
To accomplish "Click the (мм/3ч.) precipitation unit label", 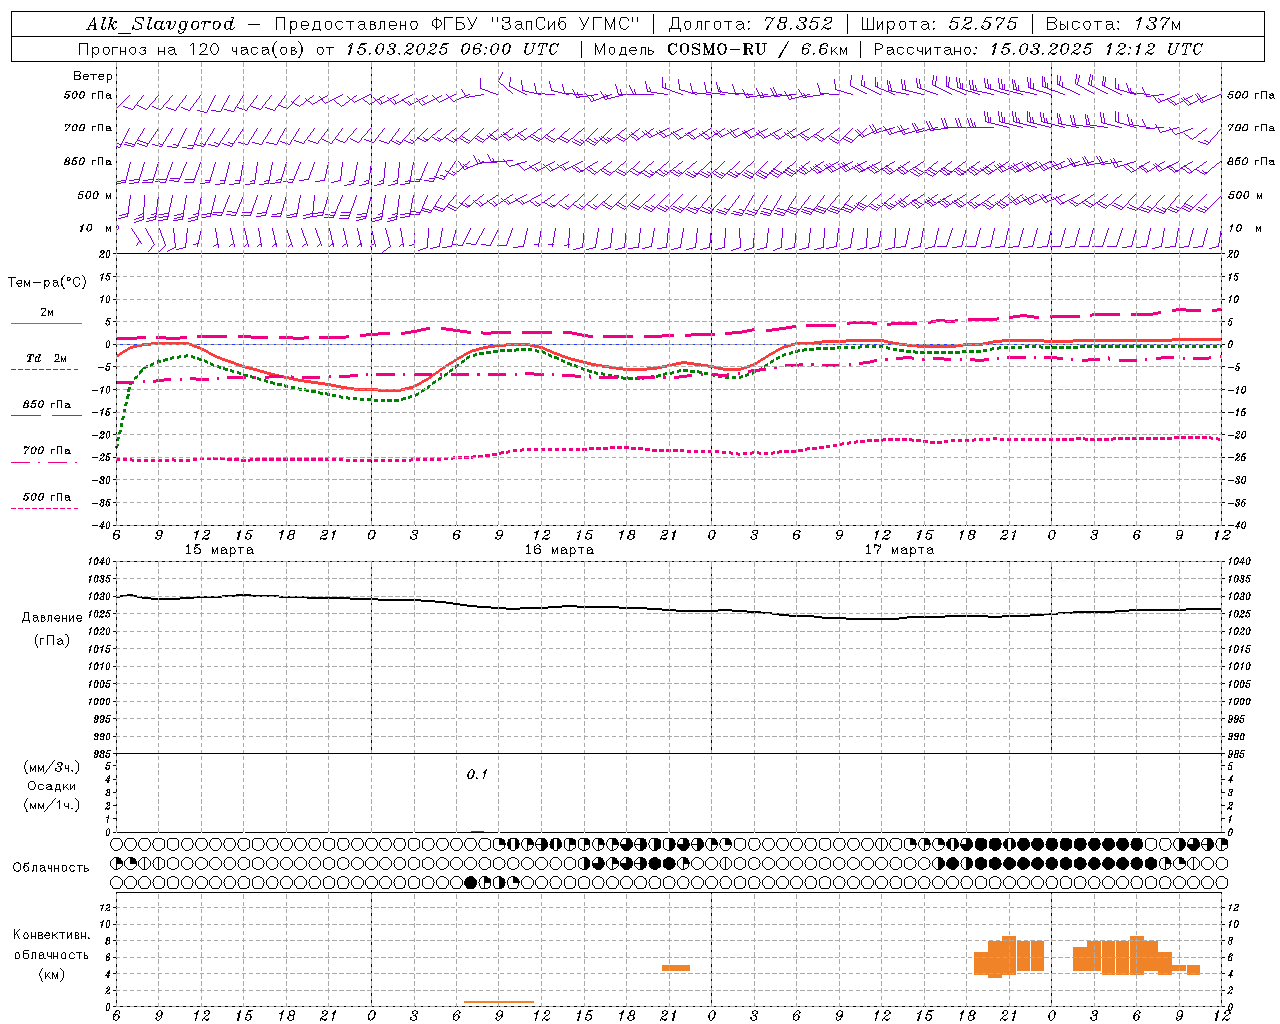I will [x=52, y=767].
